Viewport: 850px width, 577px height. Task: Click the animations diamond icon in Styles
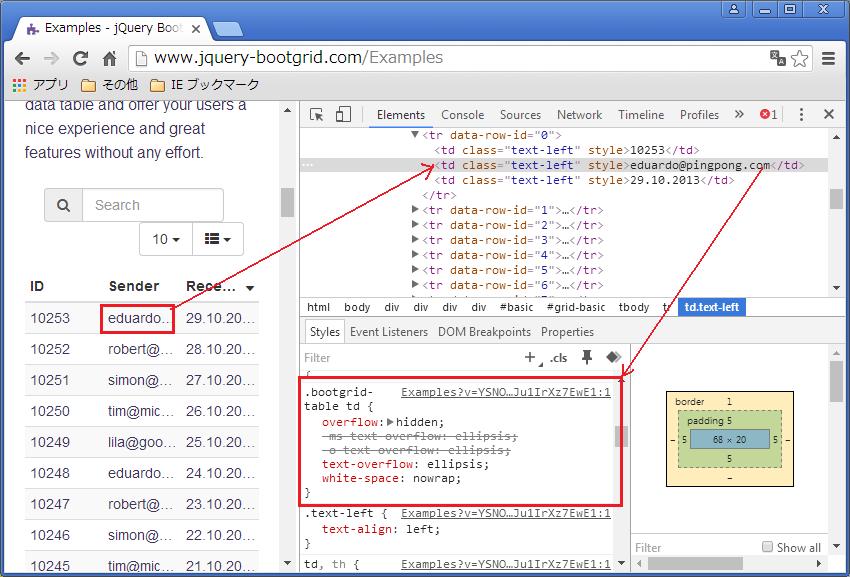[x=614, y=357]
